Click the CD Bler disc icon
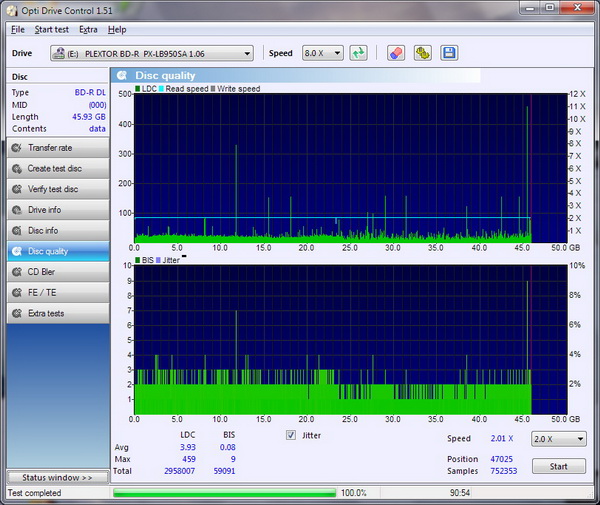600x505 pixels. click(16, 272)
